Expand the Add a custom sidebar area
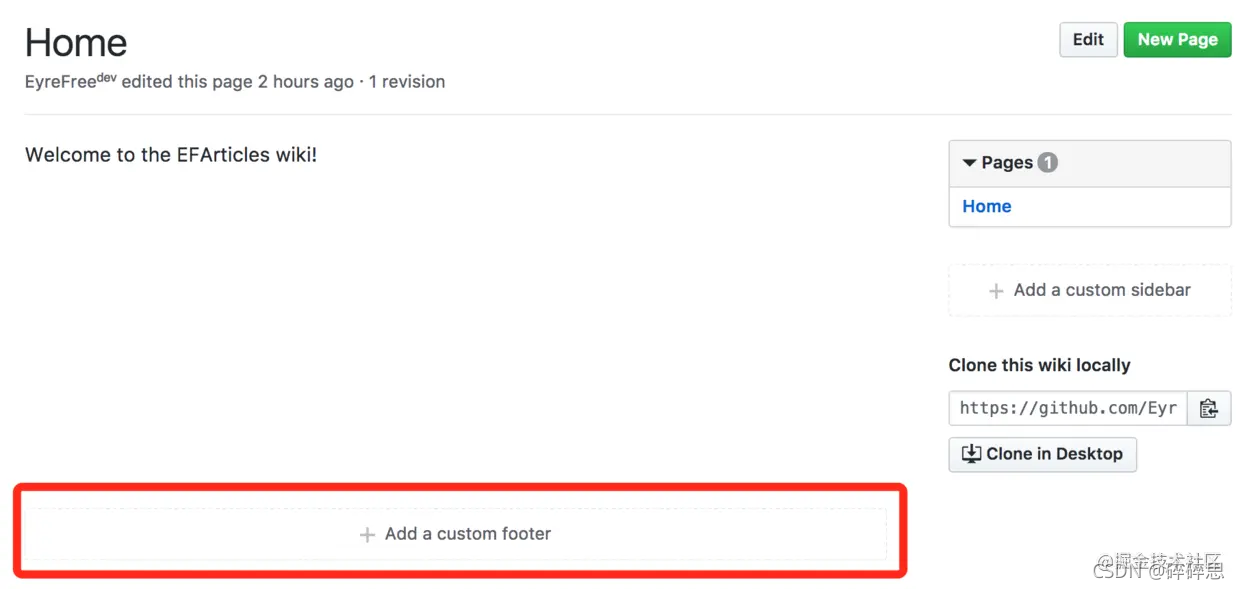Screen dimensions: 1240x589 tap(1089, 290)
